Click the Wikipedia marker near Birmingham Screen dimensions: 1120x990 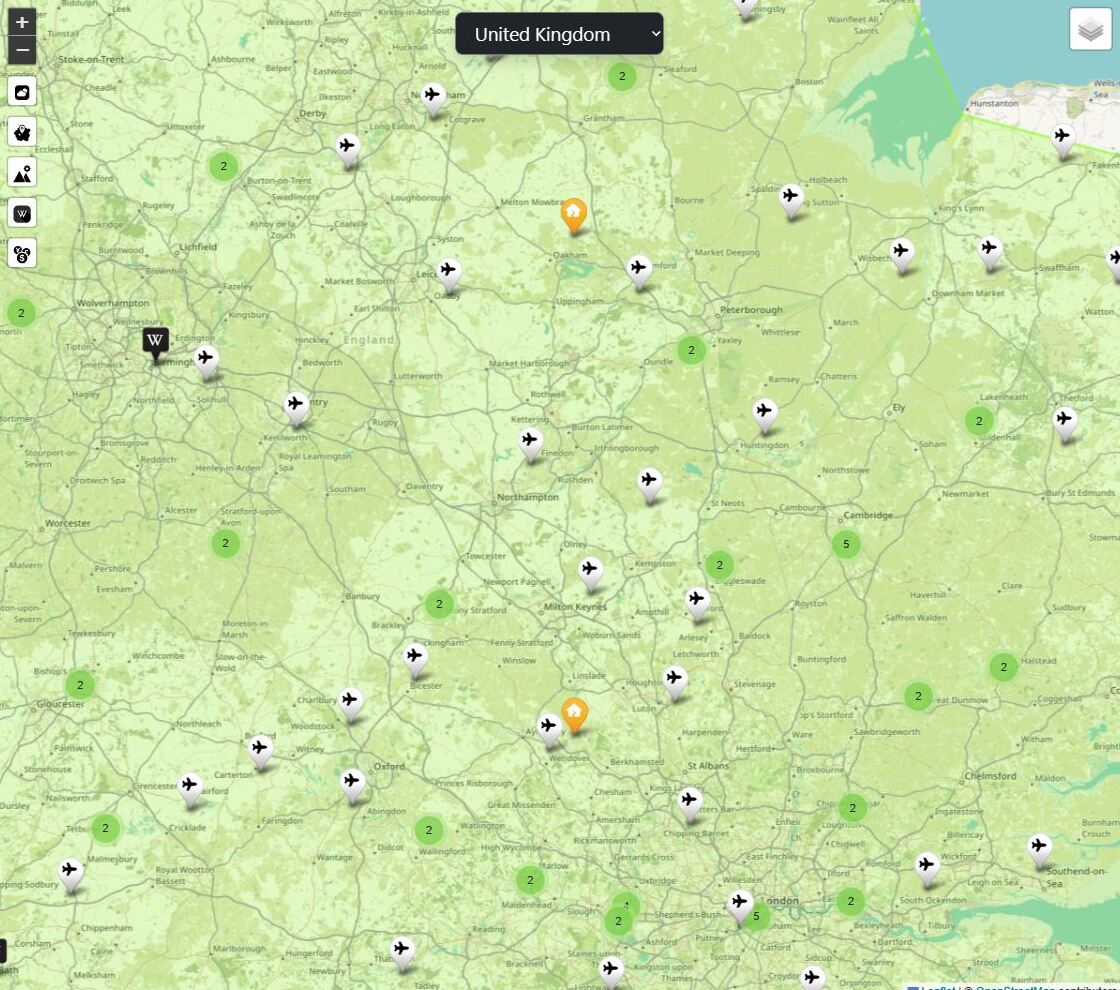pyautogui.click(x=155, y=344)
